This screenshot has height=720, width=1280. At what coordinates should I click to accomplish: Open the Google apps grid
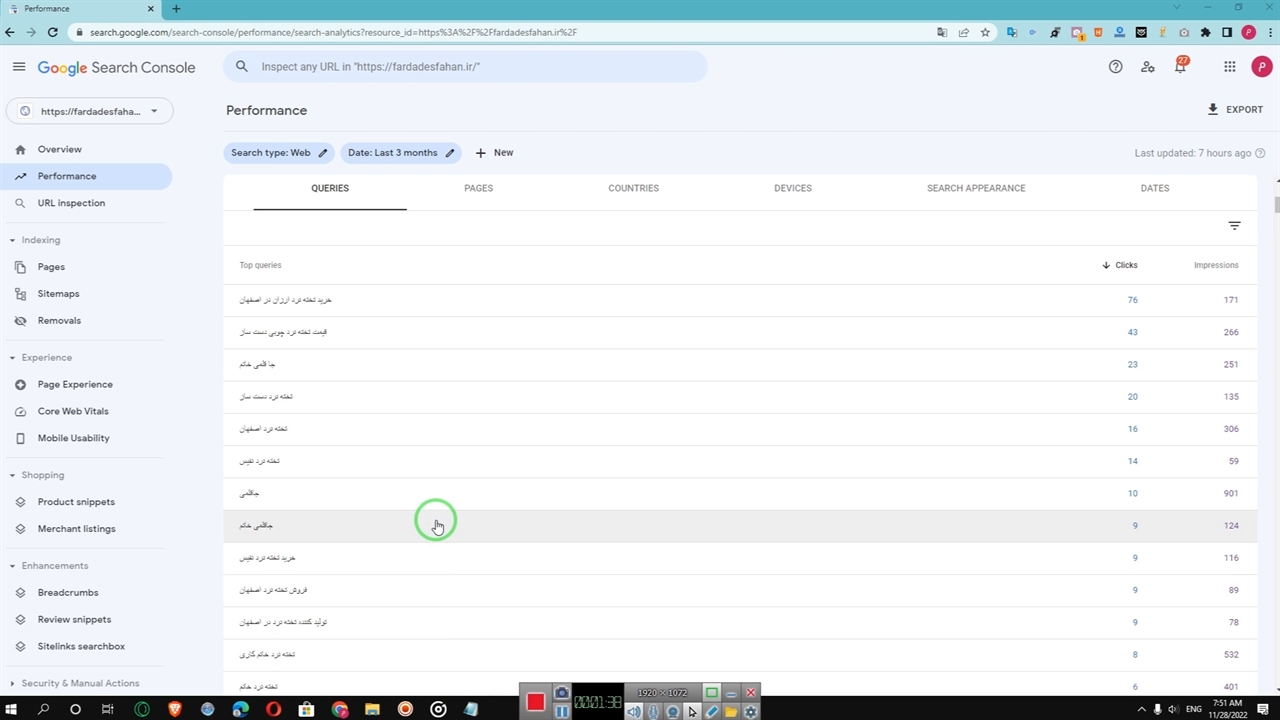[1229, 67]
